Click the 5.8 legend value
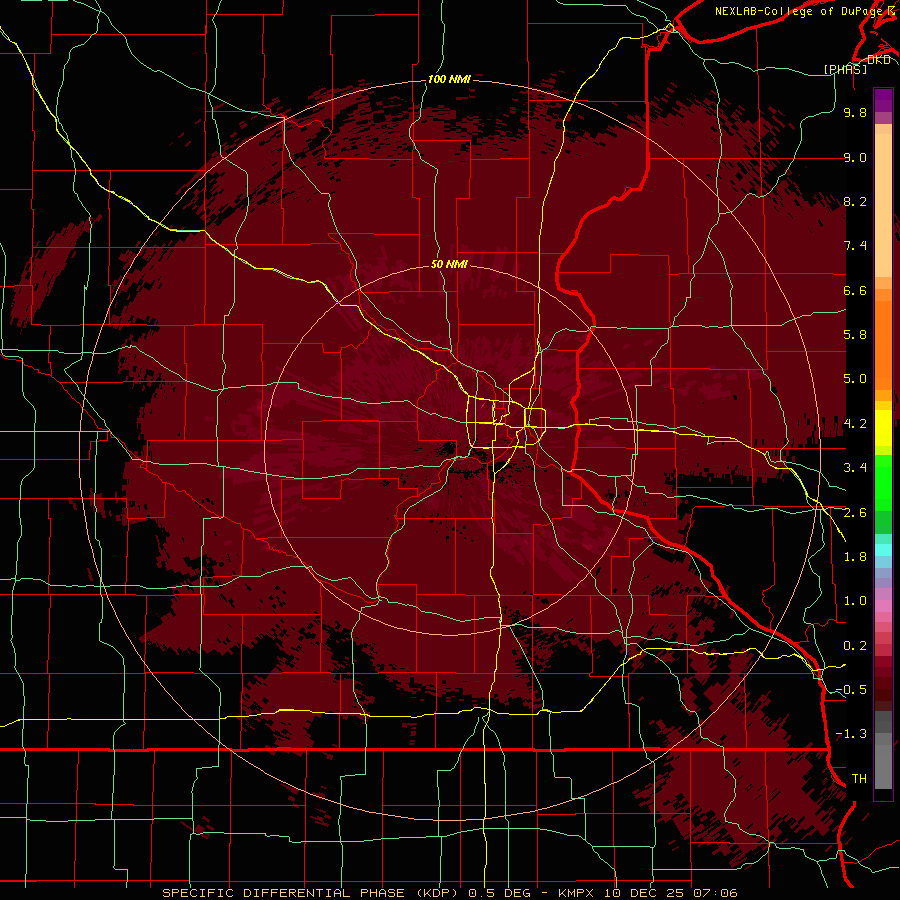 (x=855, y=335)
